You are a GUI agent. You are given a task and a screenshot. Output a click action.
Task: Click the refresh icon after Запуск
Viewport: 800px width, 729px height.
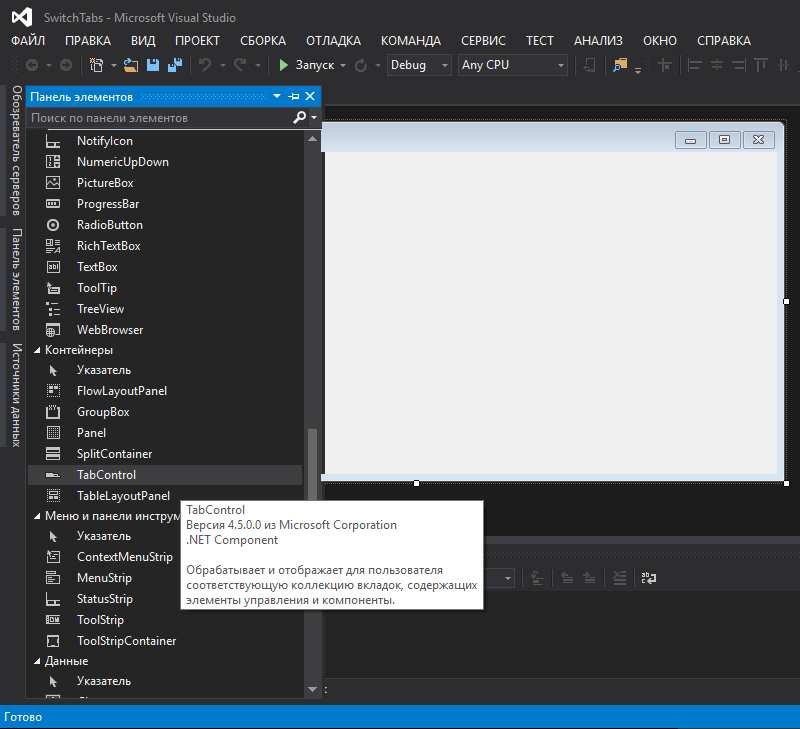pos(361,65)
